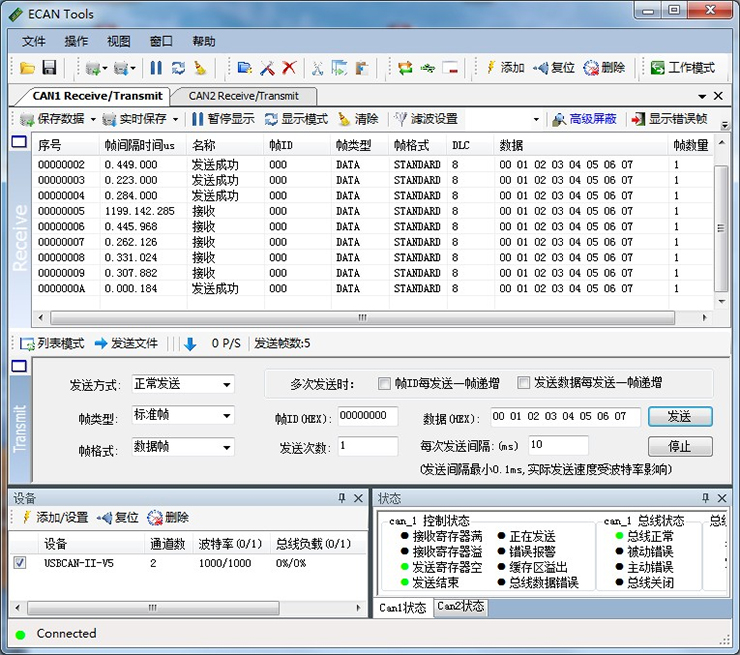
Task: Click the floppy disk save icon
Action: pyautogui.click(x=48, y=68)
